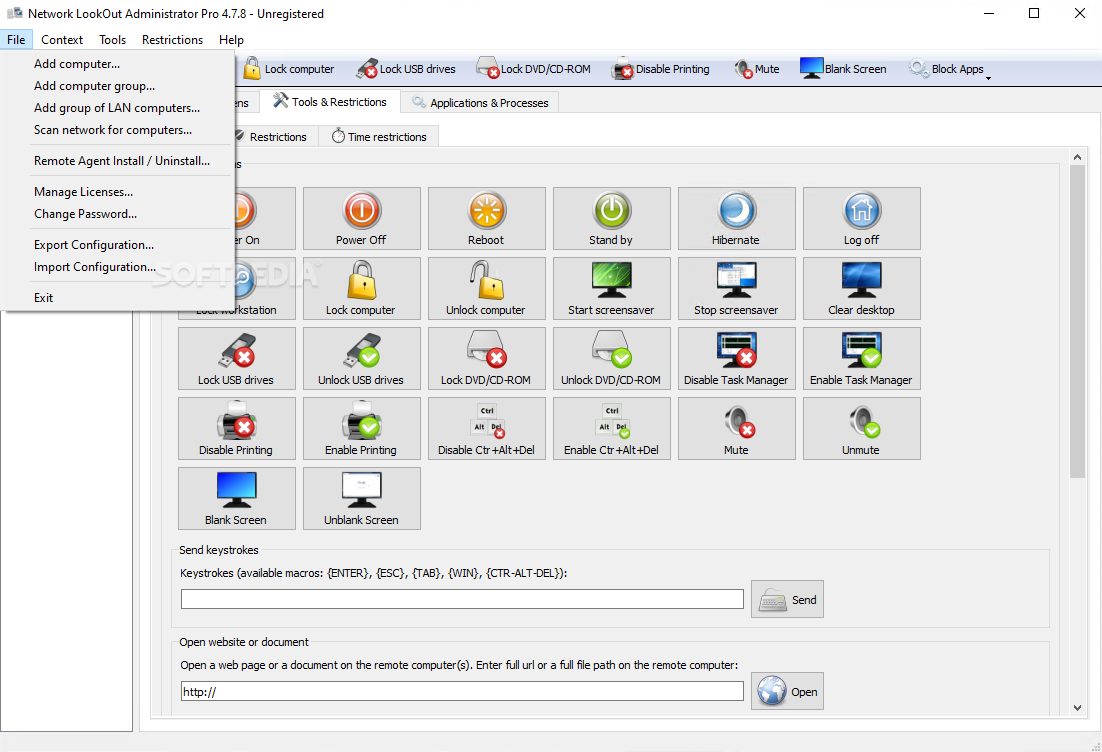Choose Change Password... menu entry
Image resolution: width=1102 pixels, height=752 pixels.
(117, 214)
